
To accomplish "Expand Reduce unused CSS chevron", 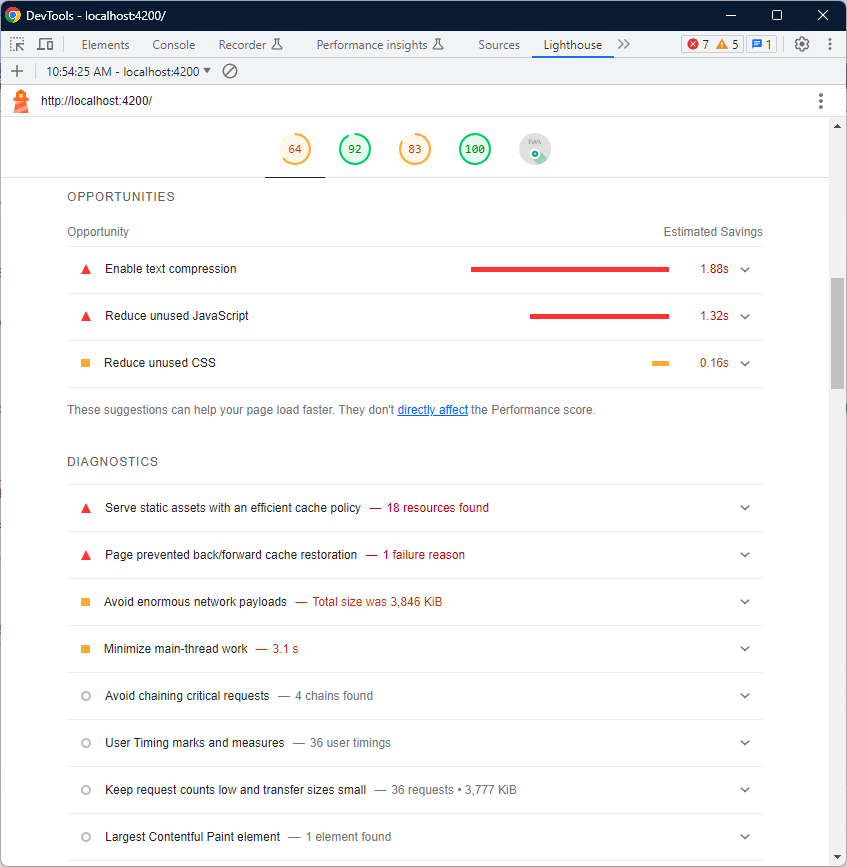I will [x=745, y=364].
